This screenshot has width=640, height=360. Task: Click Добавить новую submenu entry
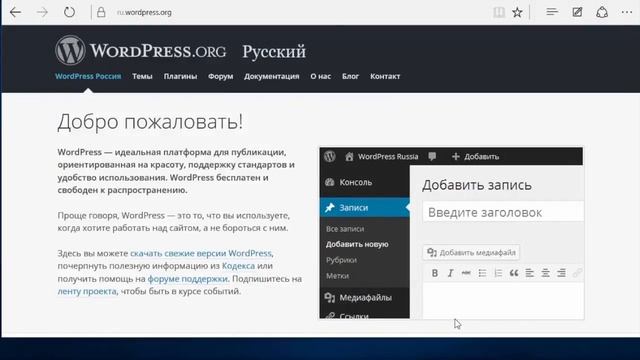coord(357,244)
